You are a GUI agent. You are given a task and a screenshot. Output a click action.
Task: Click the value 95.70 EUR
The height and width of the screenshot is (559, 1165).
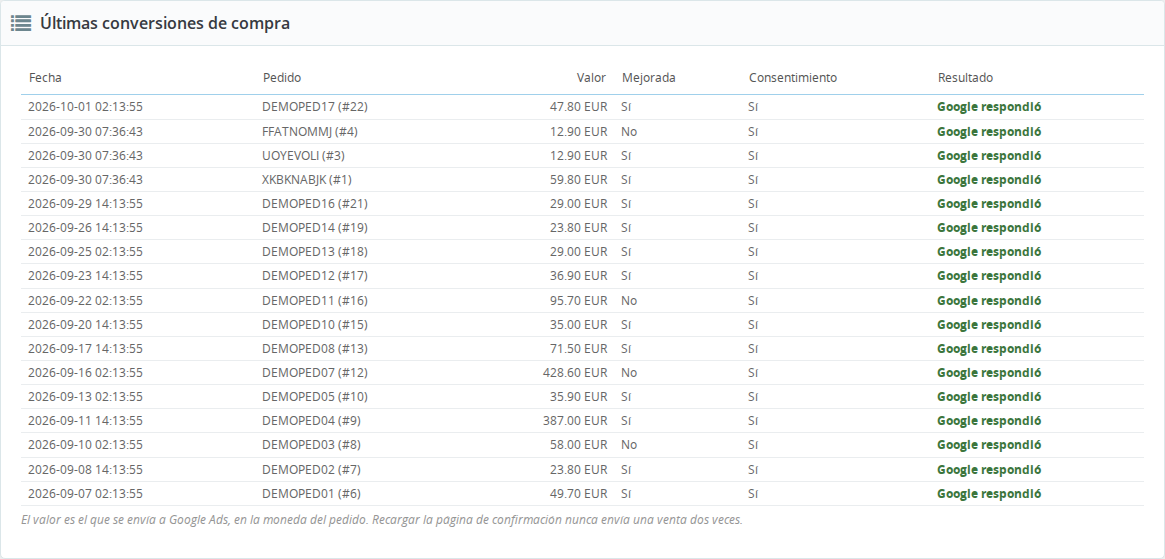(578, 300)
